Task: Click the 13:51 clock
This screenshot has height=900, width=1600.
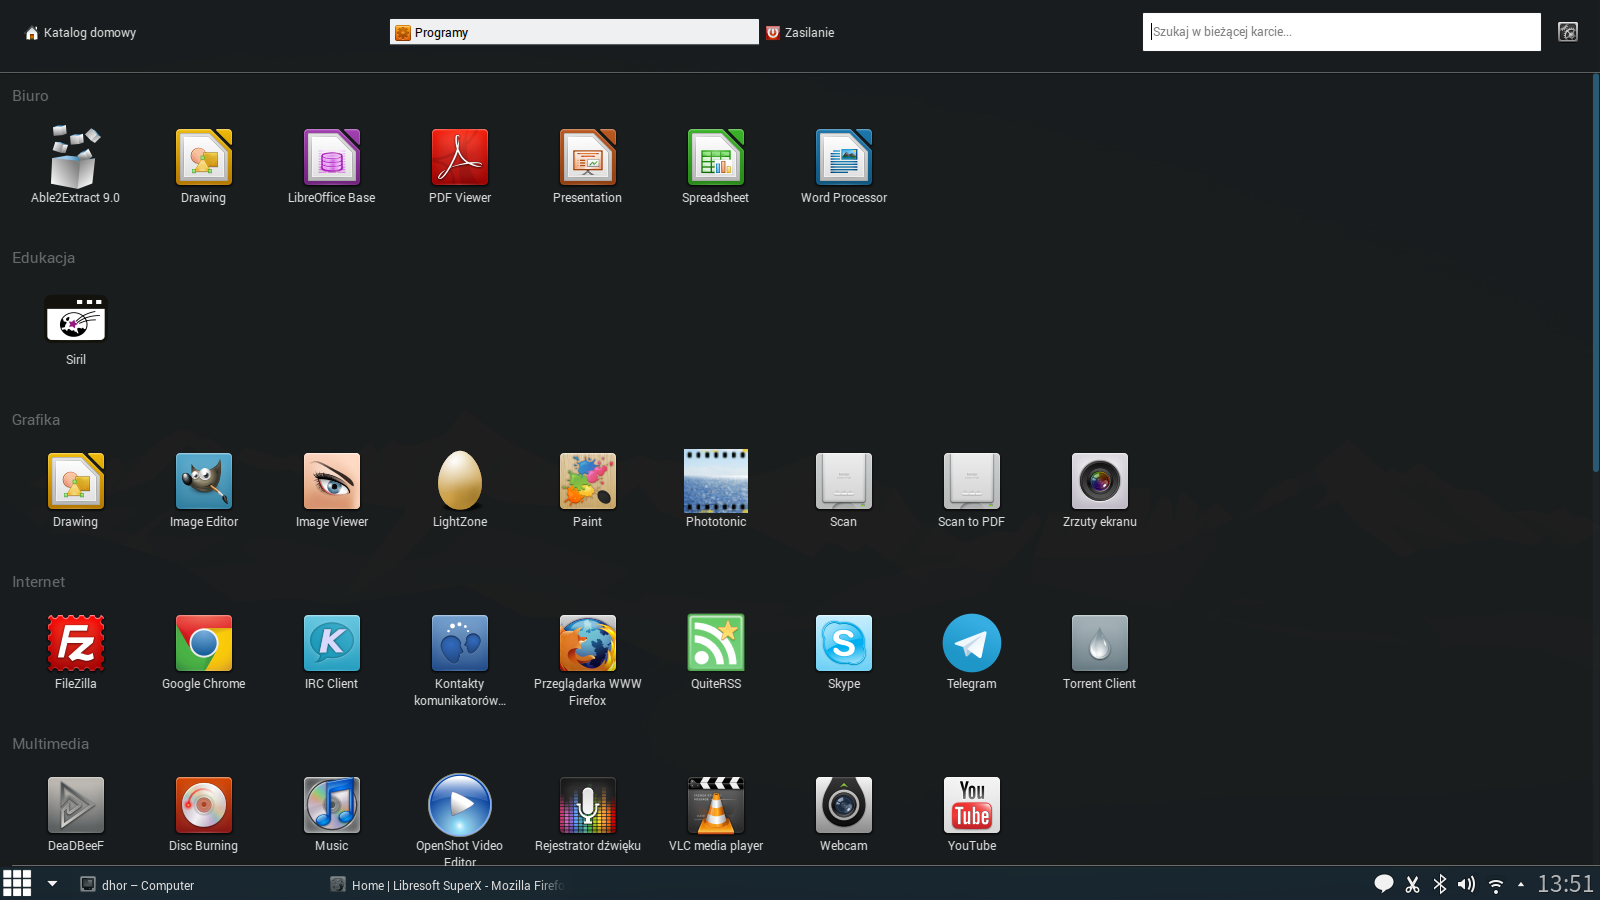Action: 1565,884
